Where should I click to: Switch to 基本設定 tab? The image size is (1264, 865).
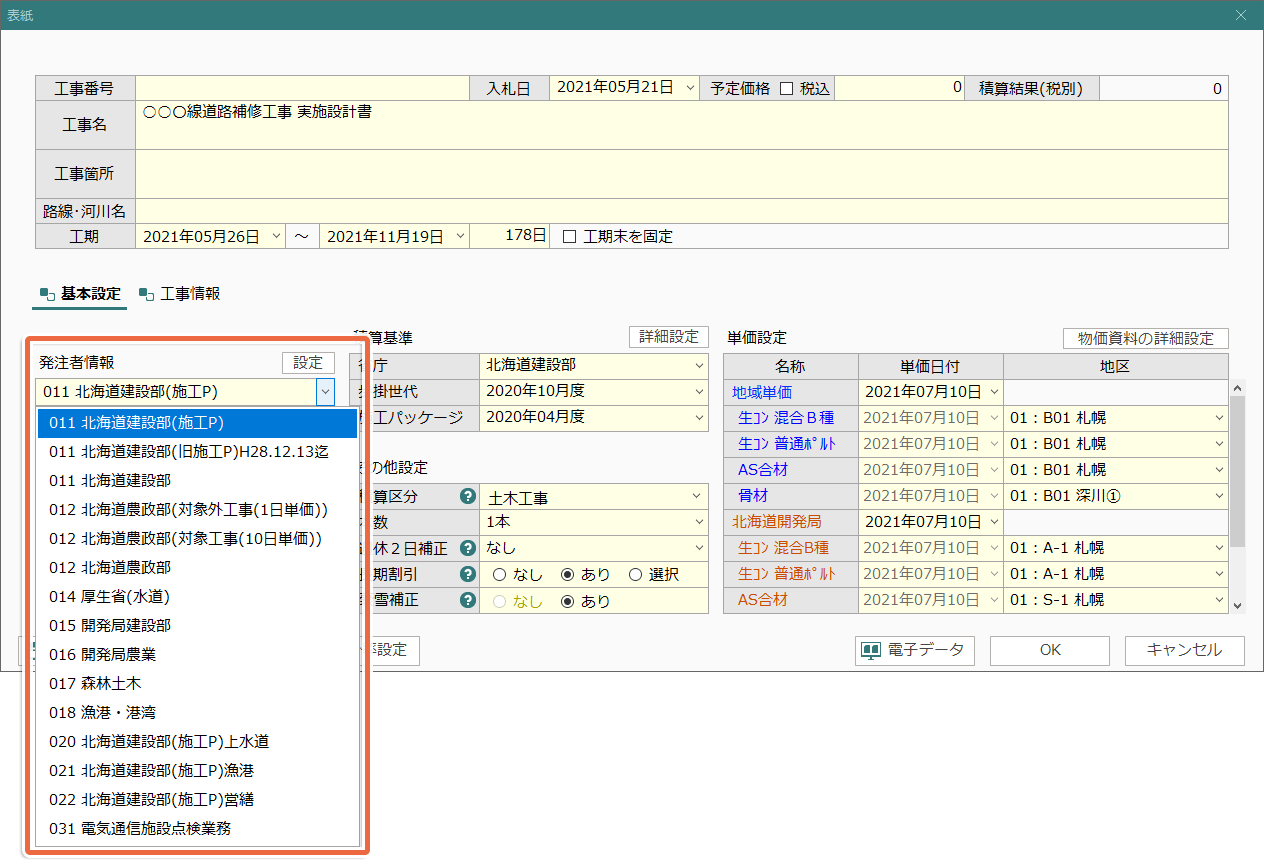click(80, 294)
